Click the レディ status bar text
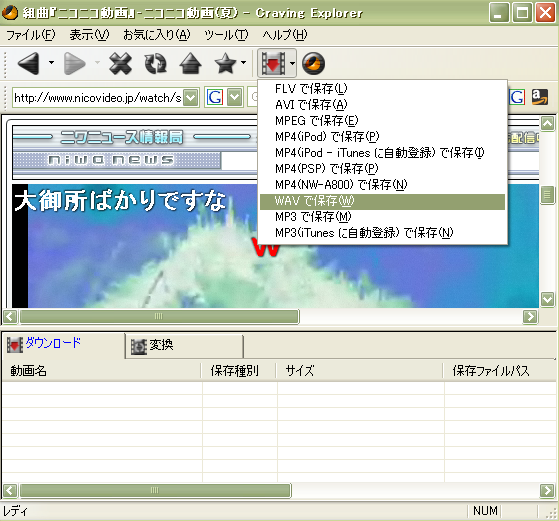The image size is (559, 521). pyautogui.click(x=15, y=511)
